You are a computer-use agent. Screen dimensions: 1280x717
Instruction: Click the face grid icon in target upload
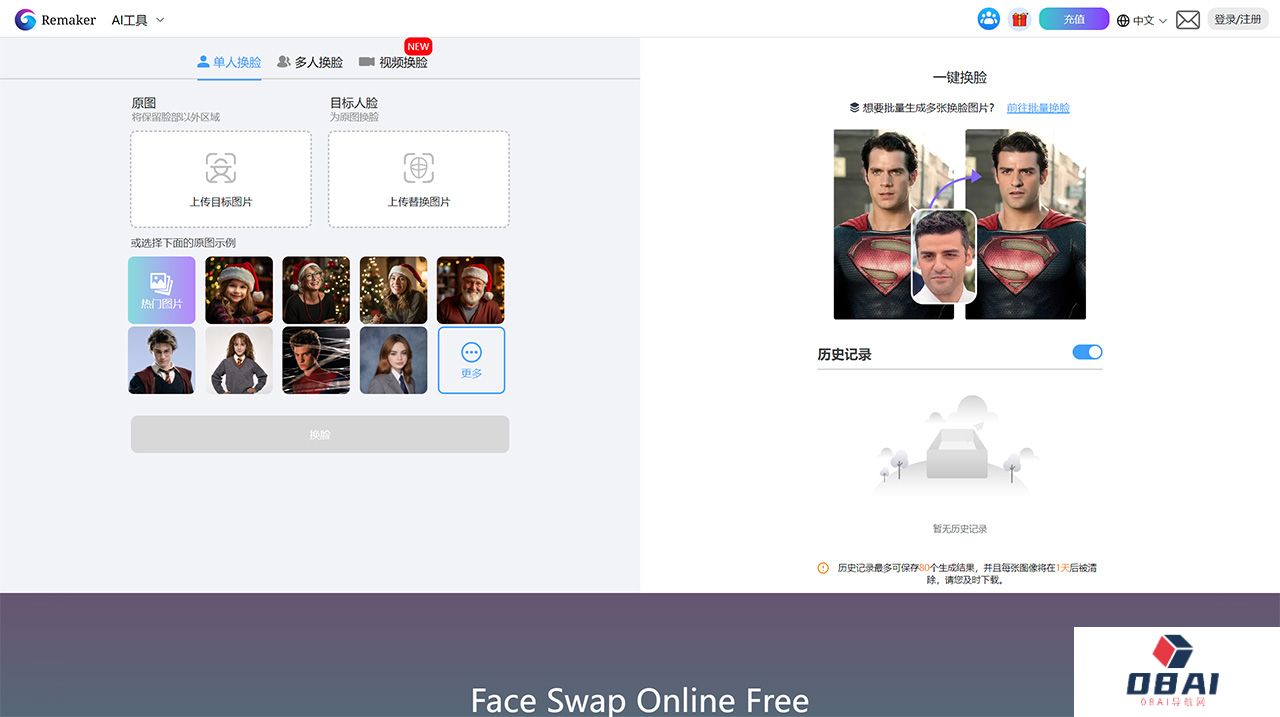(419, 167)
